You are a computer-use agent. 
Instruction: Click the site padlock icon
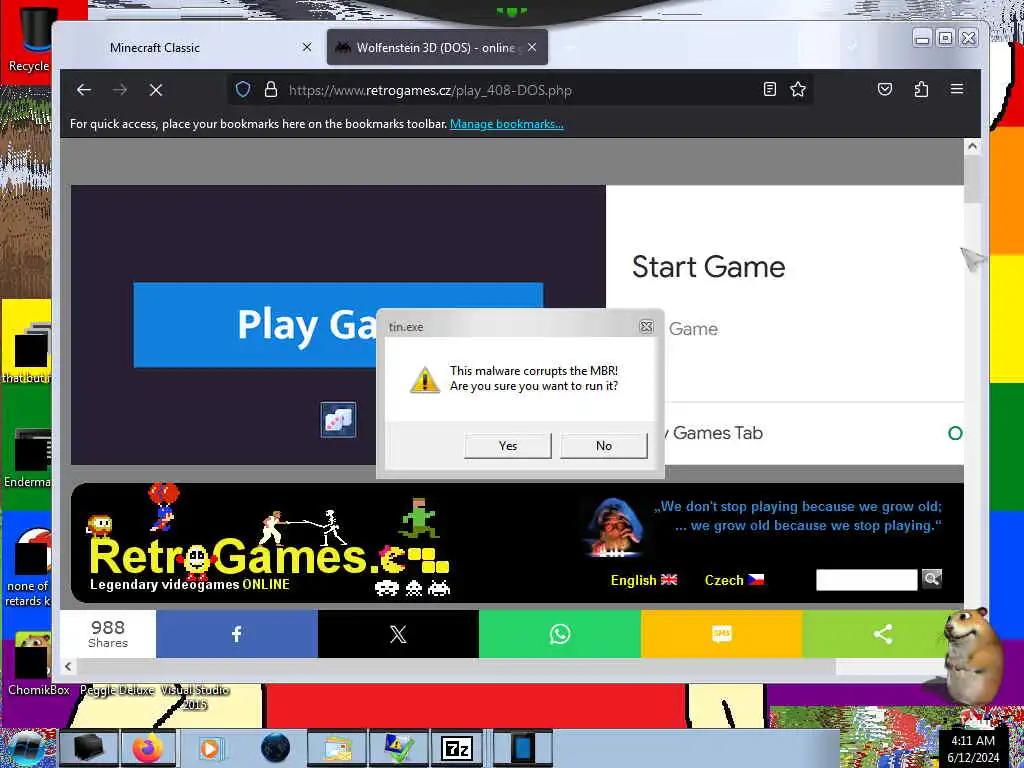[x=270, y=89]
